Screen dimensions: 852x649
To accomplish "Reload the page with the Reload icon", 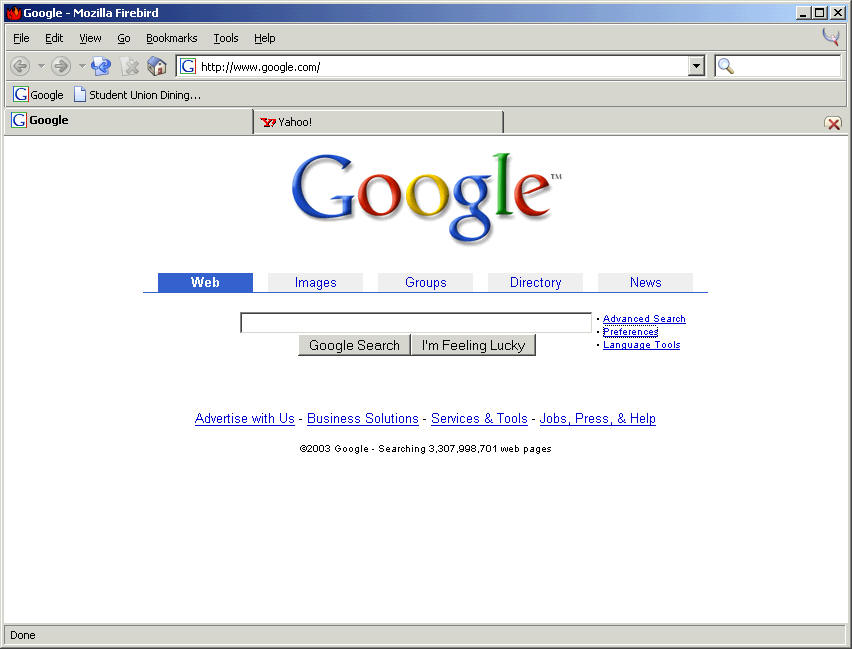I will pos(101,66).
